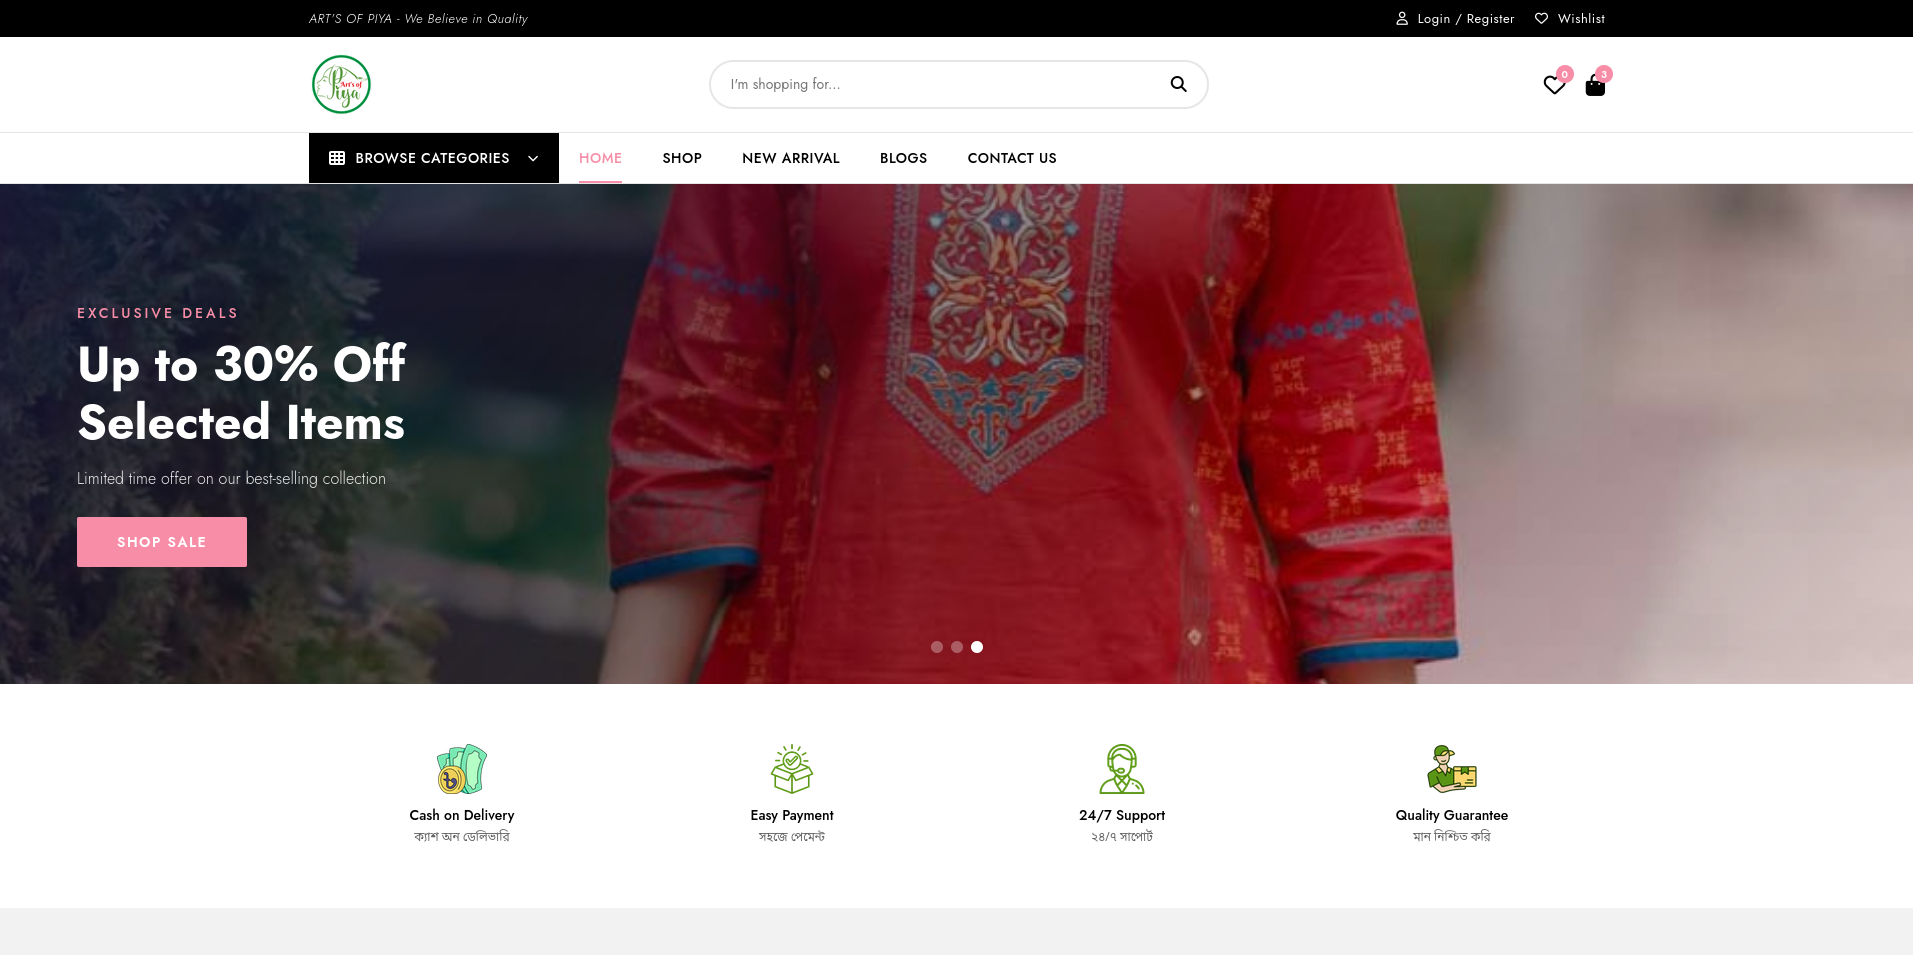Click the active third slide indicator
Viewport: 1913px width, 955px height.
coord(977,647)
